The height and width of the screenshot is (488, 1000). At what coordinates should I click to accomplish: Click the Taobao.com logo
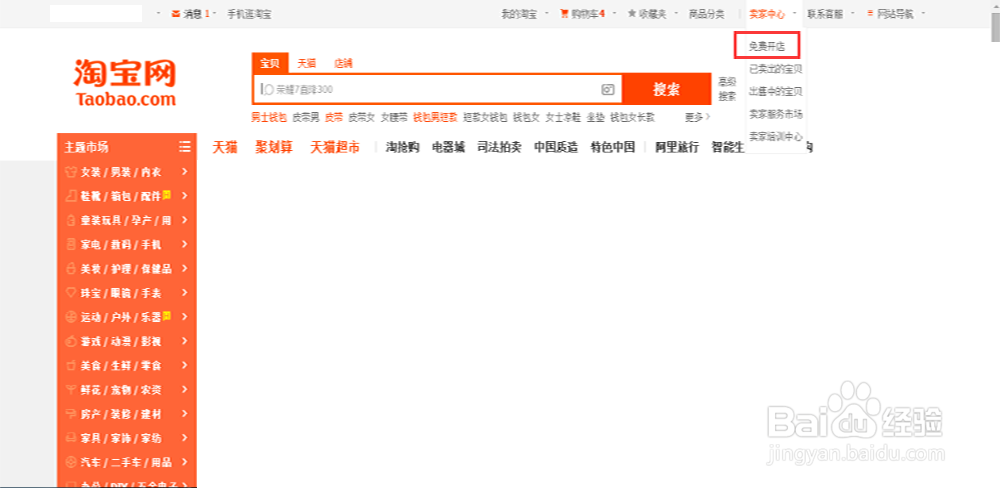coord(125,83)
